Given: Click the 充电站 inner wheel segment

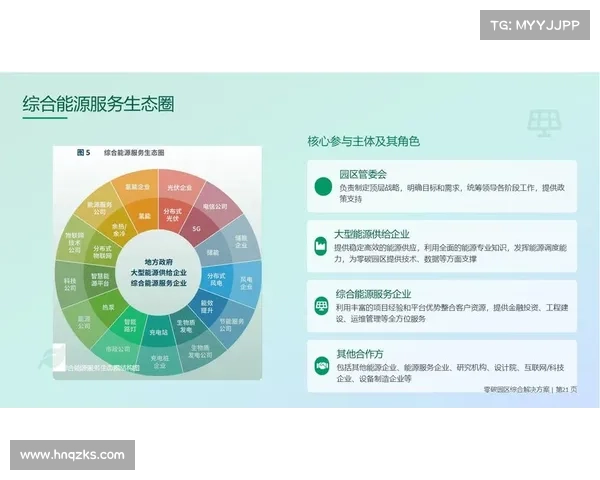Looking at the screenshot, I should (159, 333).
